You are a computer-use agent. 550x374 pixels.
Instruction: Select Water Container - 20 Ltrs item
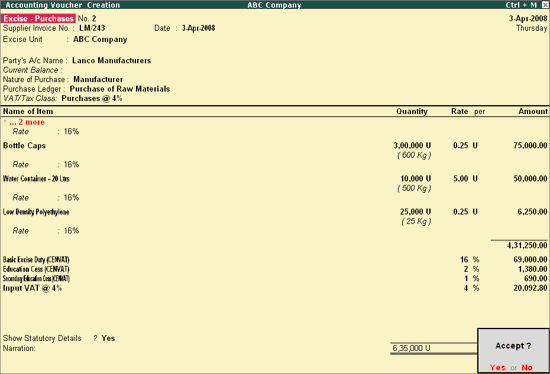tap(36, 179)
